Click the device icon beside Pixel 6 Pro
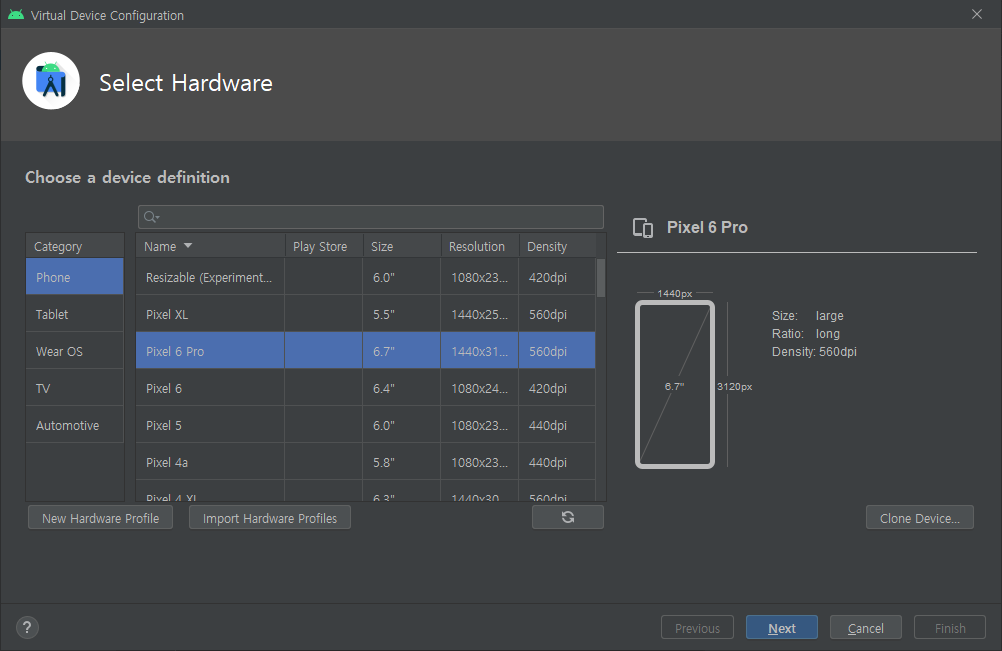The height and width of the screenshot is (651, 1002). 643,227
